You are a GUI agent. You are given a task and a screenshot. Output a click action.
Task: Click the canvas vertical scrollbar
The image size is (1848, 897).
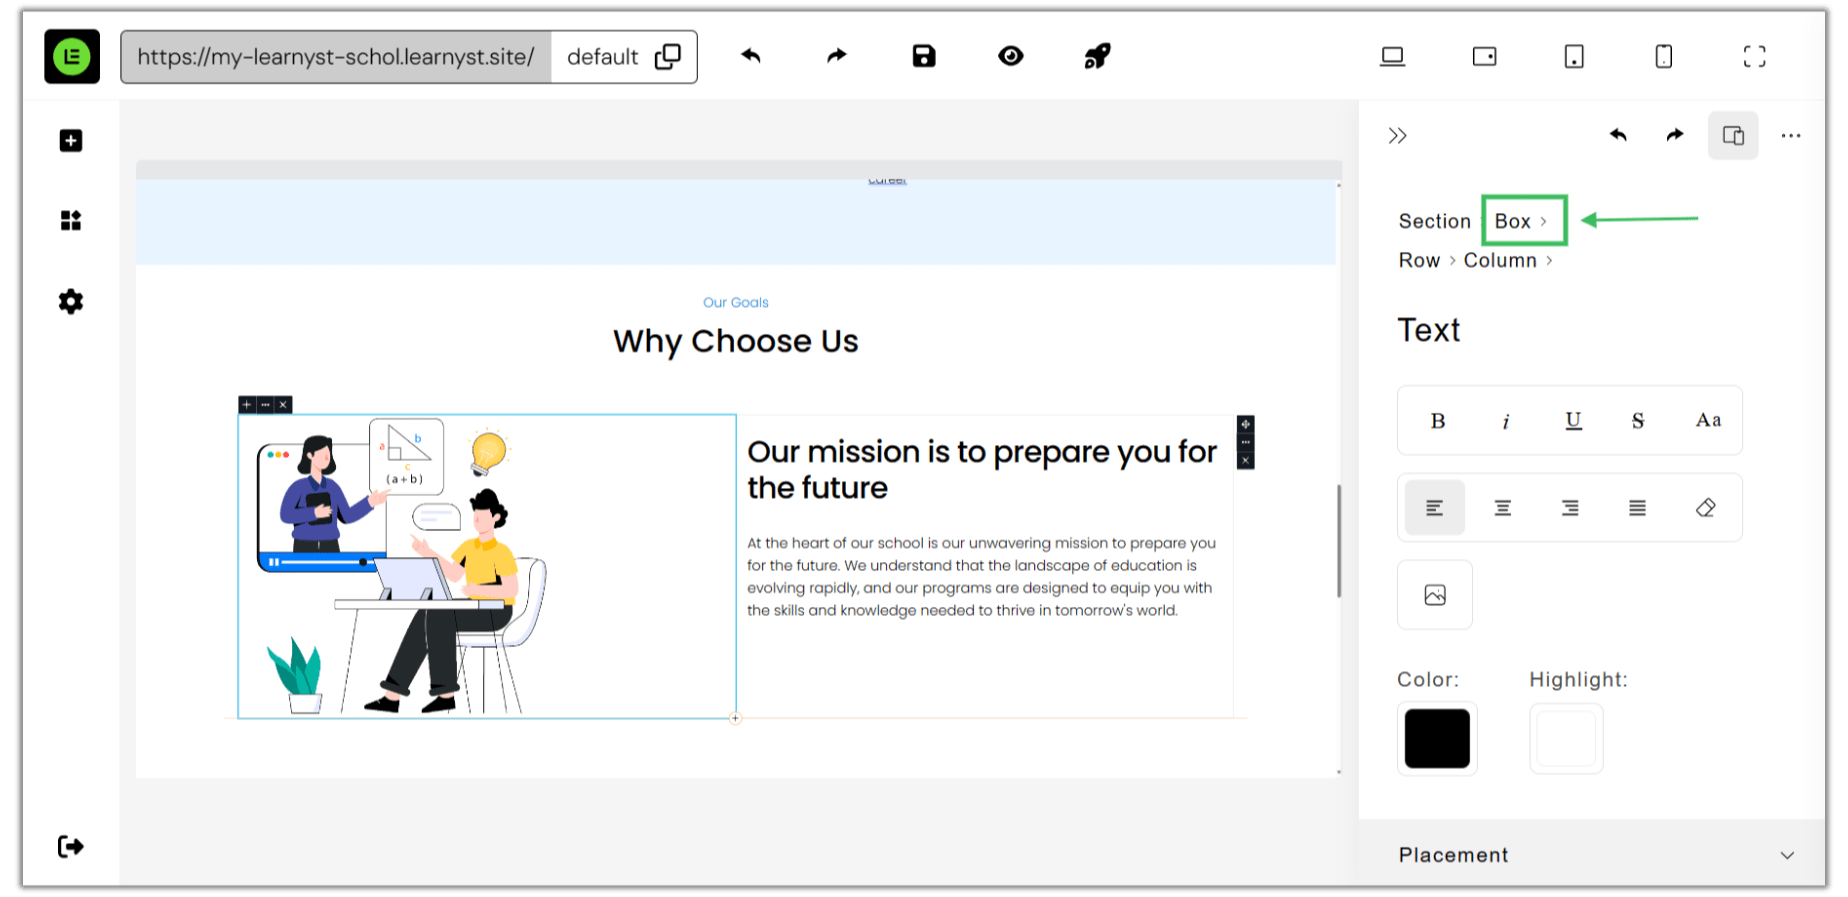click(1339, 541)
